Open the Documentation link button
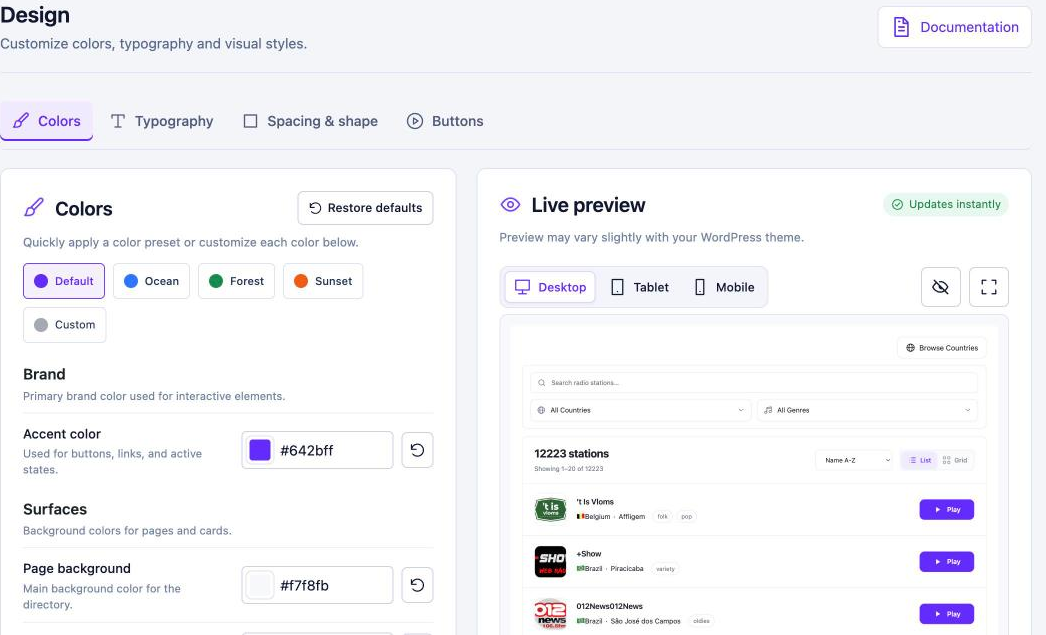Image resolution: width=1046 pixels, height=635 pixels. click(954, 27)
